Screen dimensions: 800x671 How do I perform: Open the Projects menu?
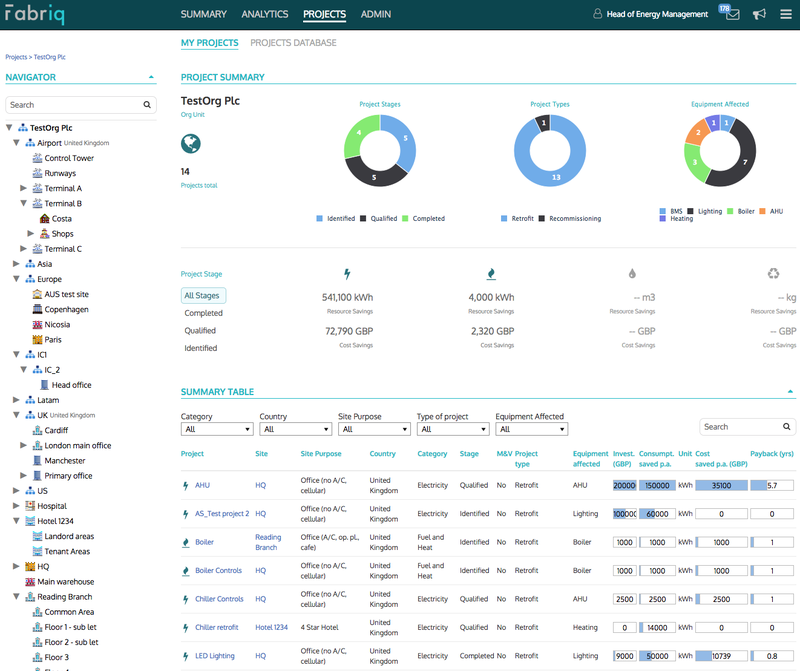[x=324, y=14]
